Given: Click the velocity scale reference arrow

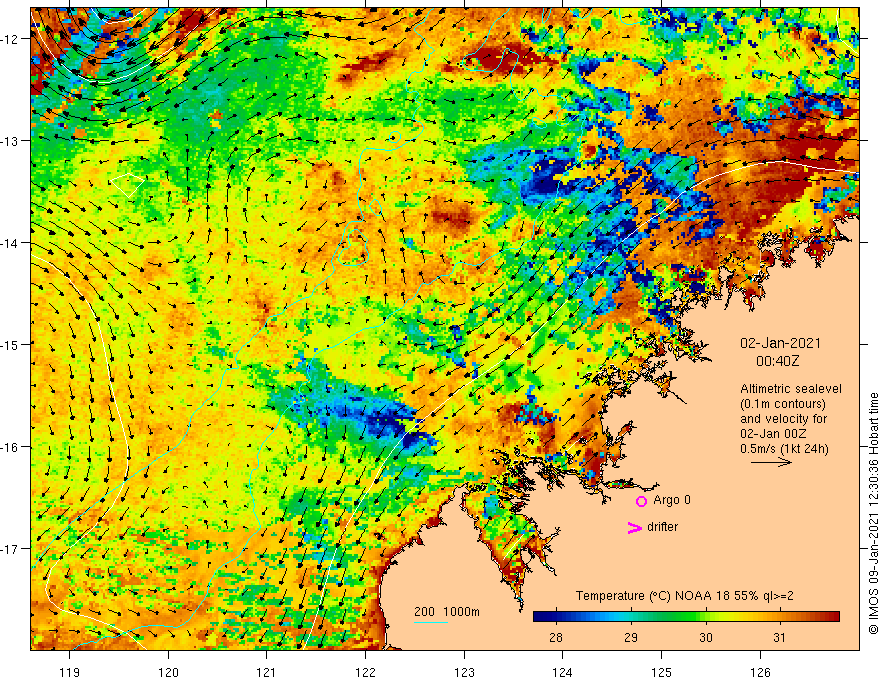Looking at the screenshot, I should coord(771,462).
